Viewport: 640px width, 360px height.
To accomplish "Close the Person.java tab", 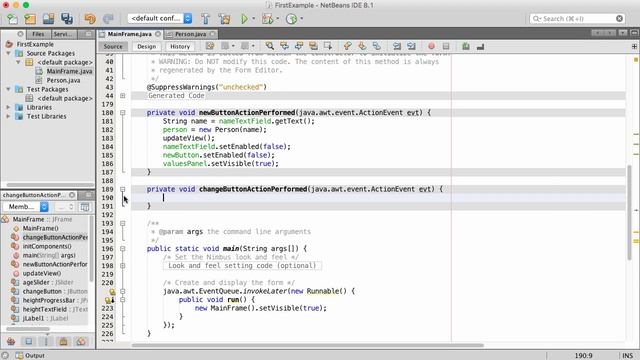I will [x=212, y=34].
